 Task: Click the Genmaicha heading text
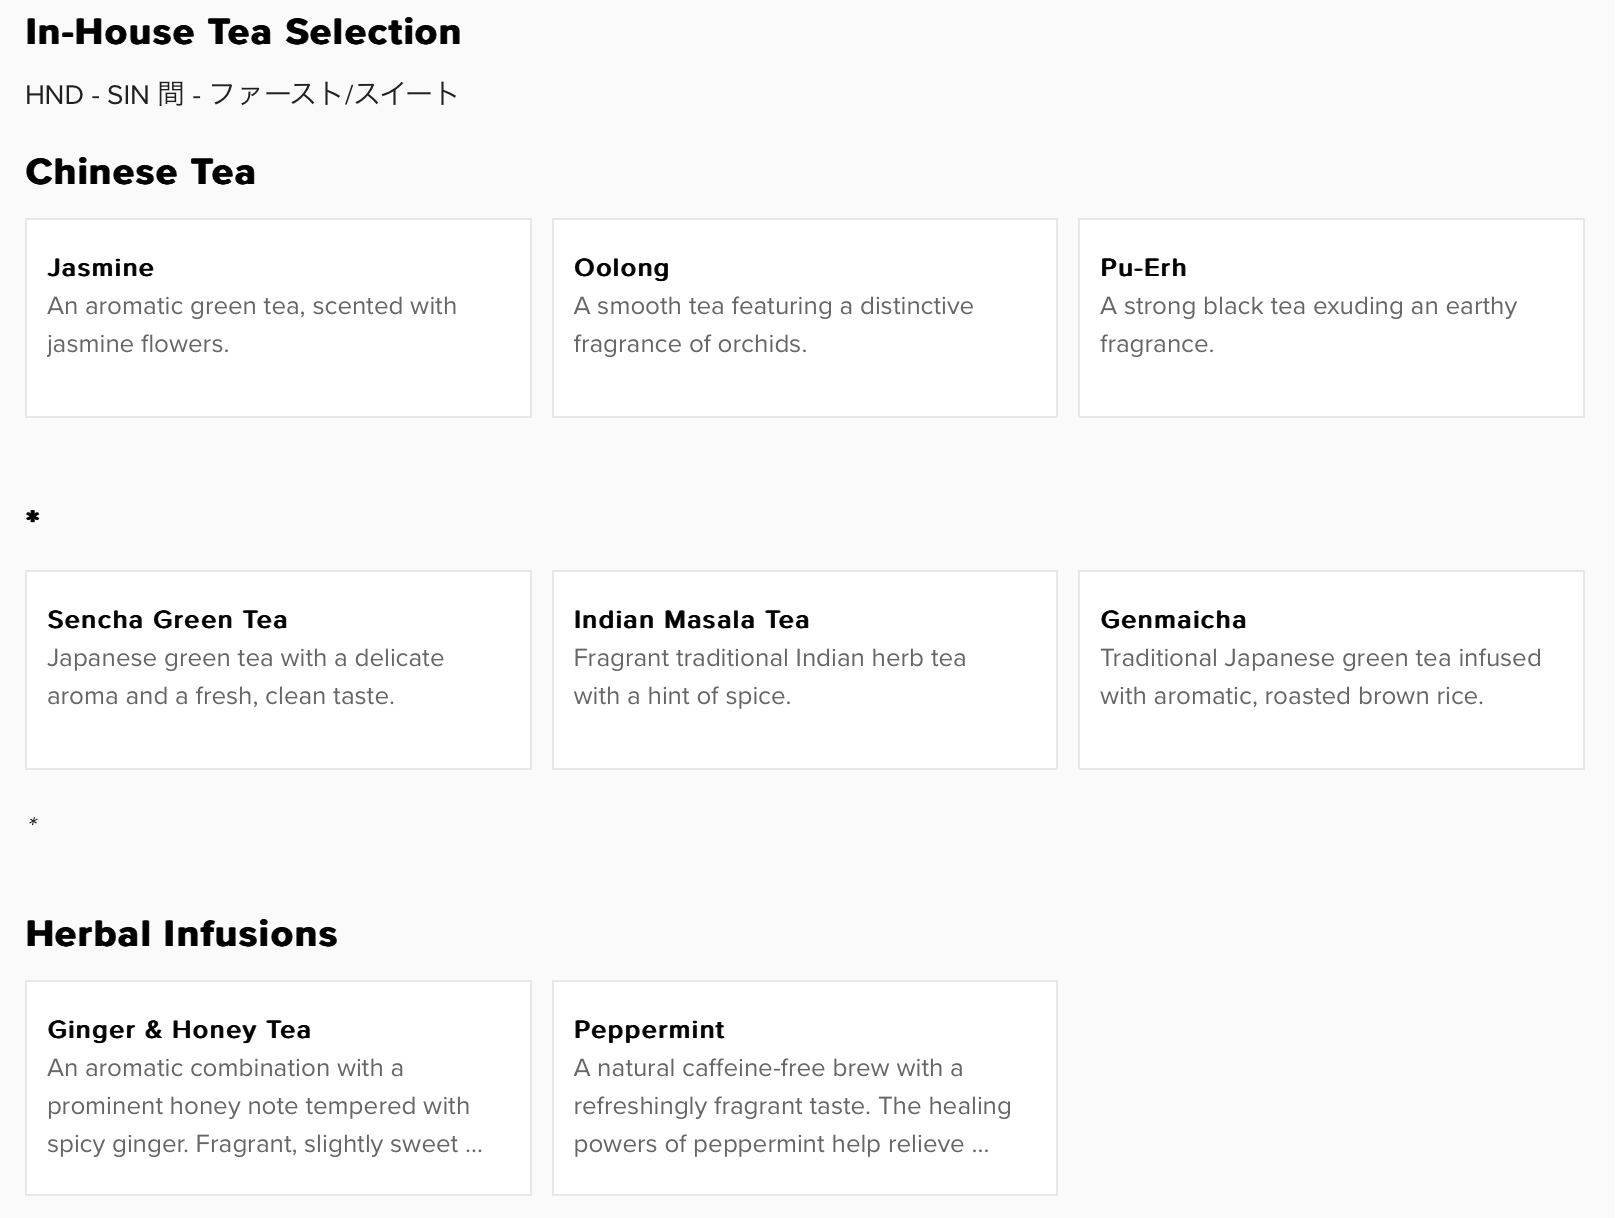pos(1173,620)
